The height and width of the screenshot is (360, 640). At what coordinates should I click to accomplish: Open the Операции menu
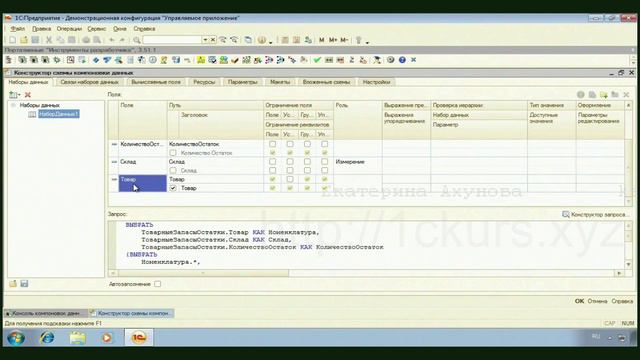[69, 29]
